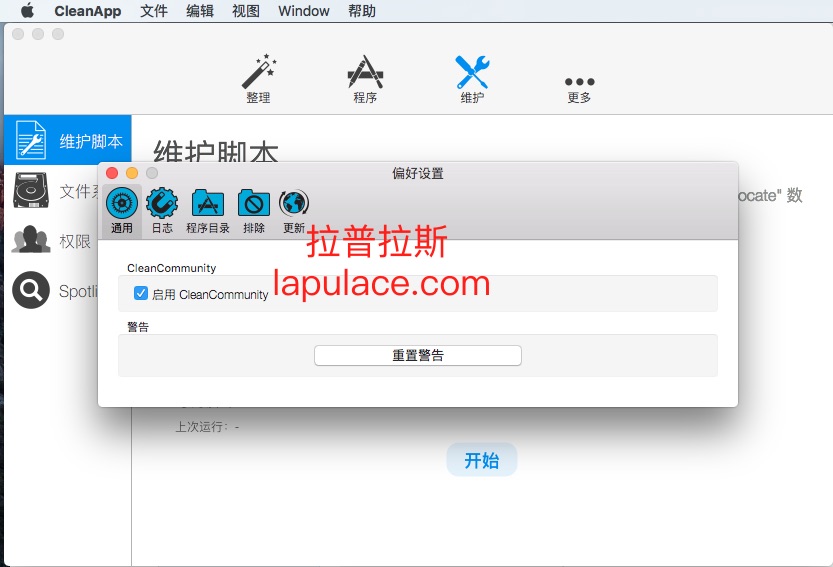This screenshot has width=833, height=567.
Task: Open the 视图 menu
Action: pos(246,11)
